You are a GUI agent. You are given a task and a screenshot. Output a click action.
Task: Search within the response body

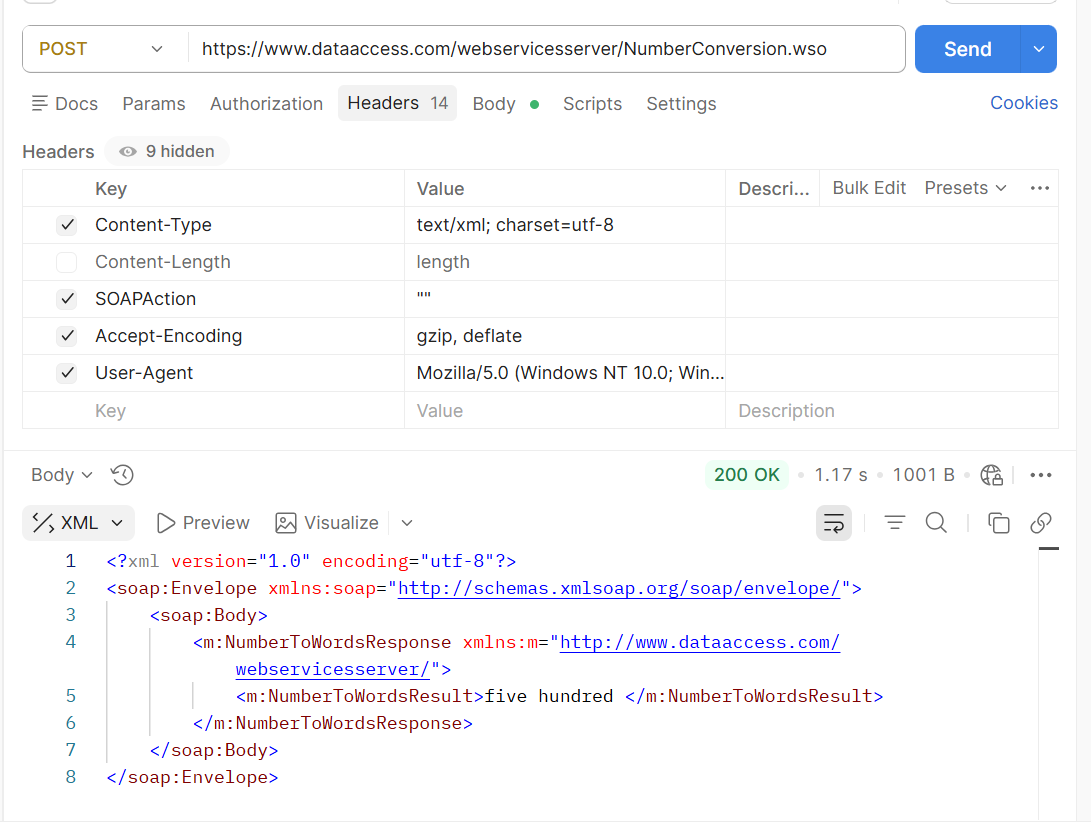(x=937, y=522)
